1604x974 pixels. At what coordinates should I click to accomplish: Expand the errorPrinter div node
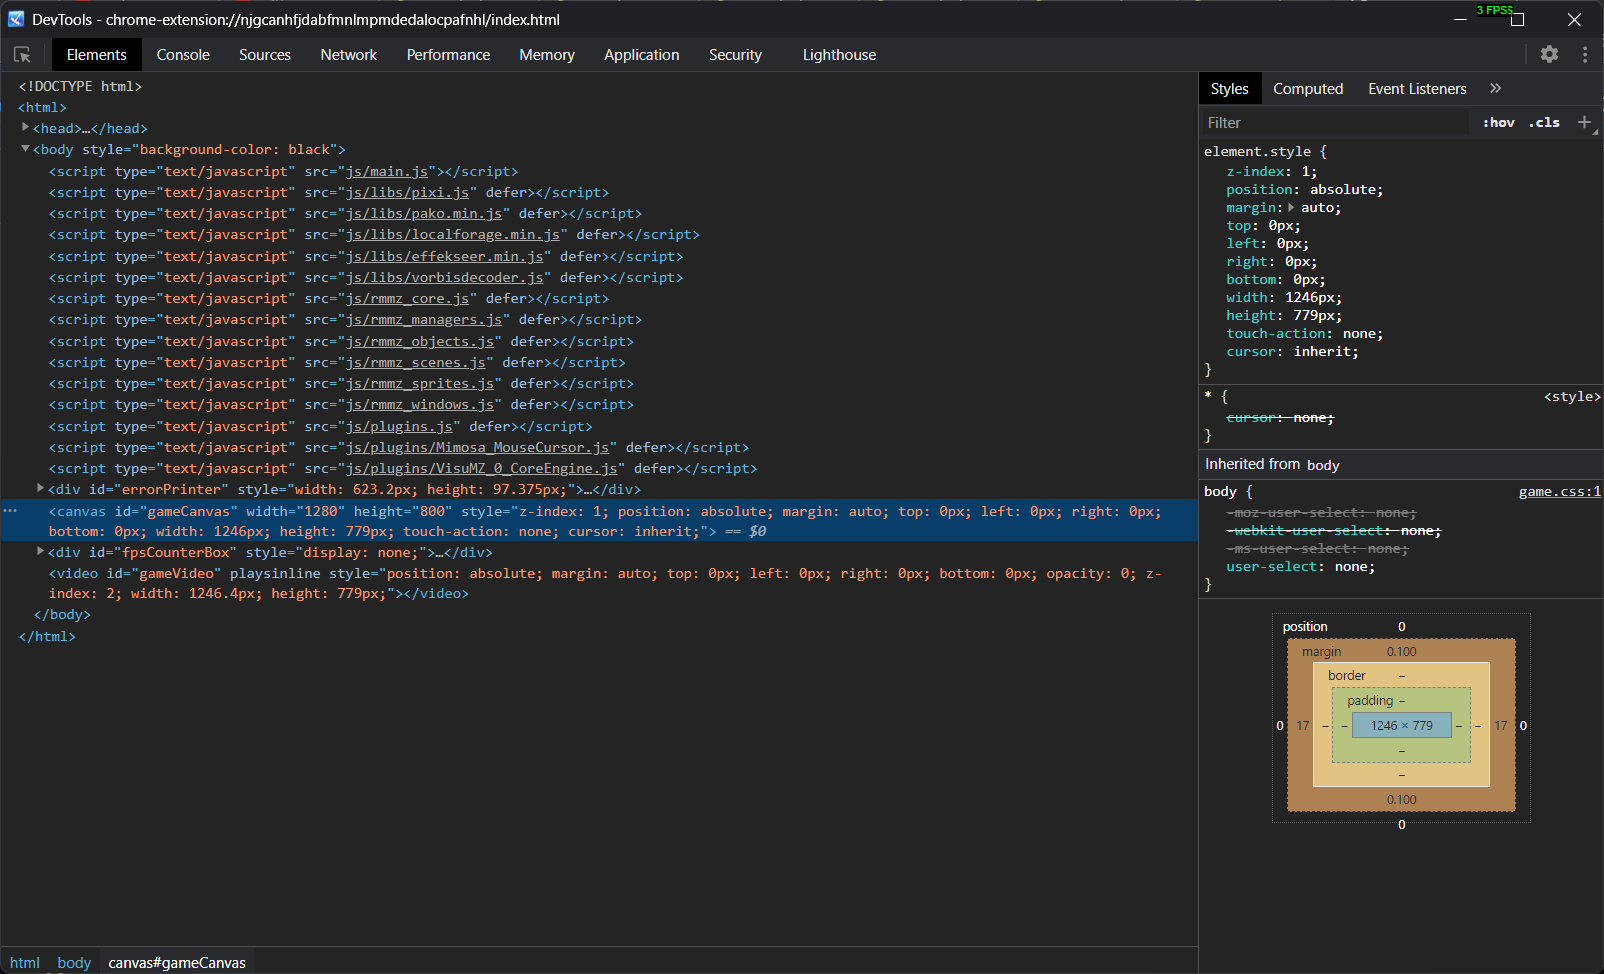point(38,489)
